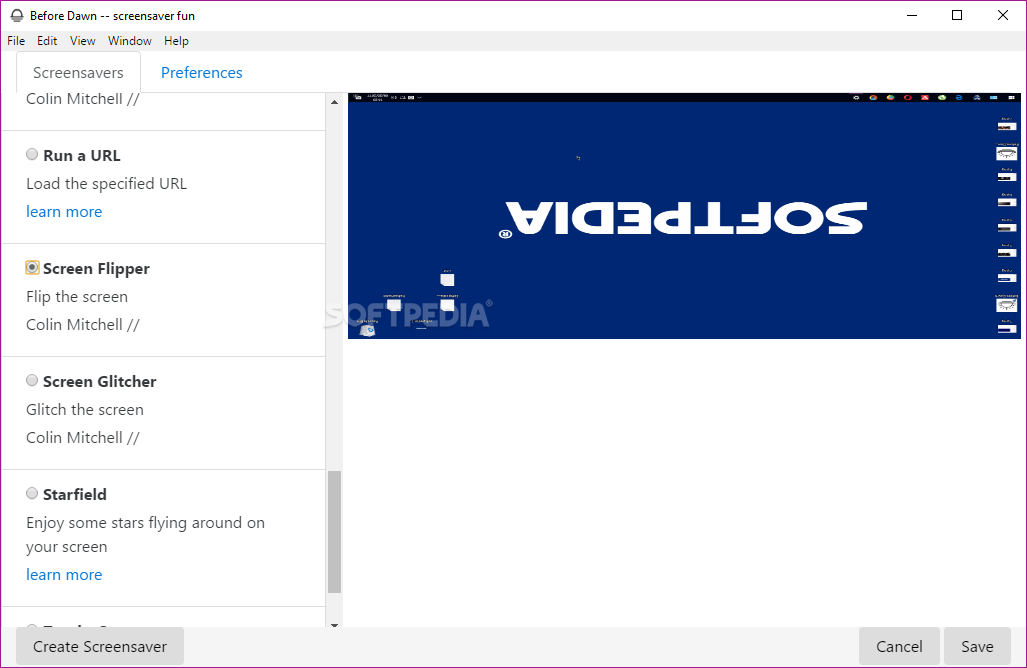Select the Run a URL screensaver
Screen dimensions: 1027x668
pos(31,155)
